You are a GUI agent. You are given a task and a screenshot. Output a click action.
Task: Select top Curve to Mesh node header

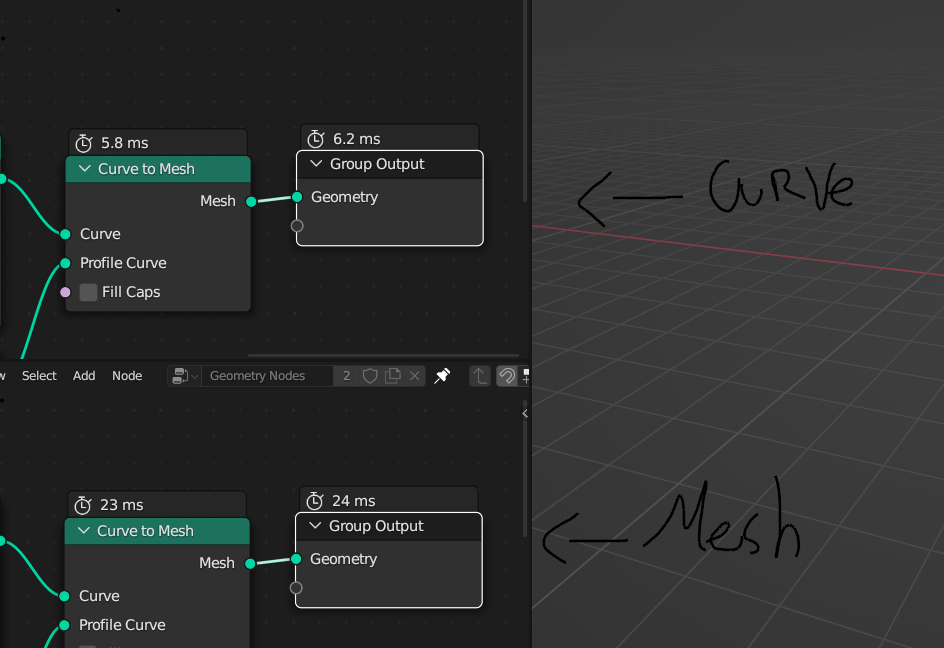click(x=158, y=169)
